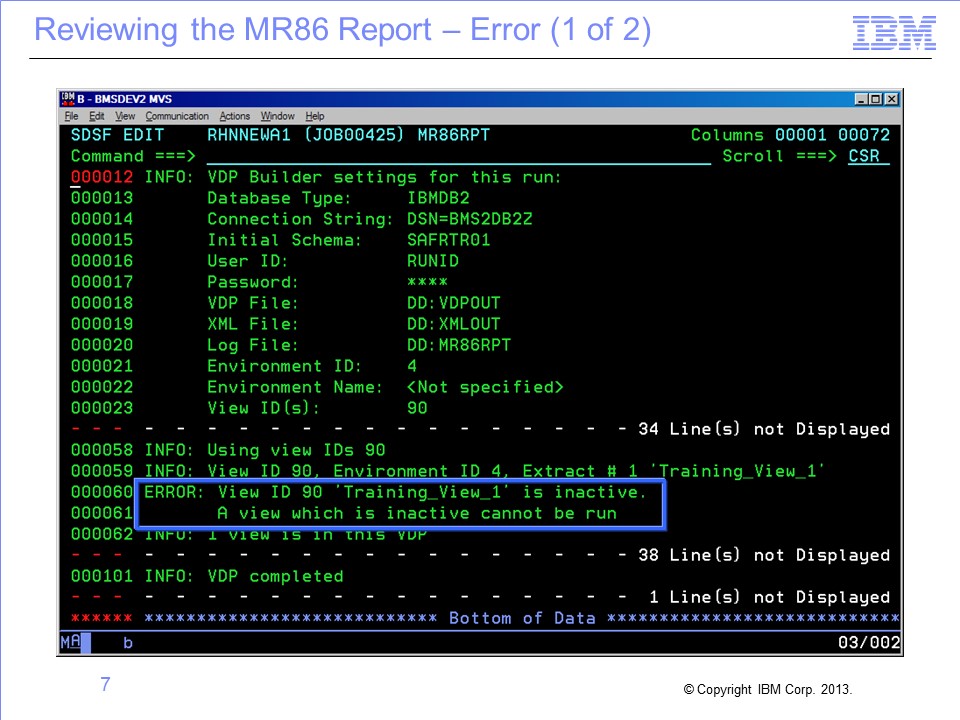Minimize the BMSDEV2 MVS window

861,99
